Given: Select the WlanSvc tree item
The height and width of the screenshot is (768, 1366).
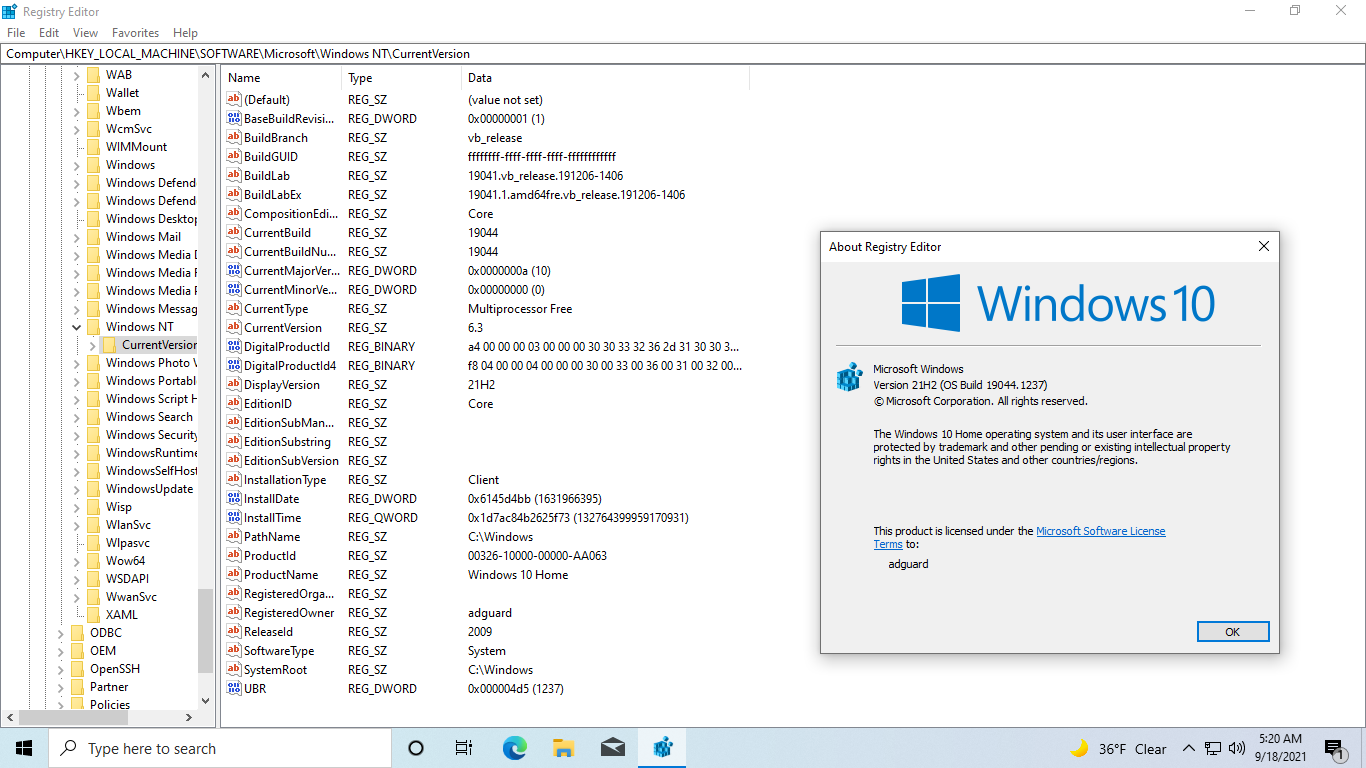Looking at the screenshot, I should (x=128, y=525).
